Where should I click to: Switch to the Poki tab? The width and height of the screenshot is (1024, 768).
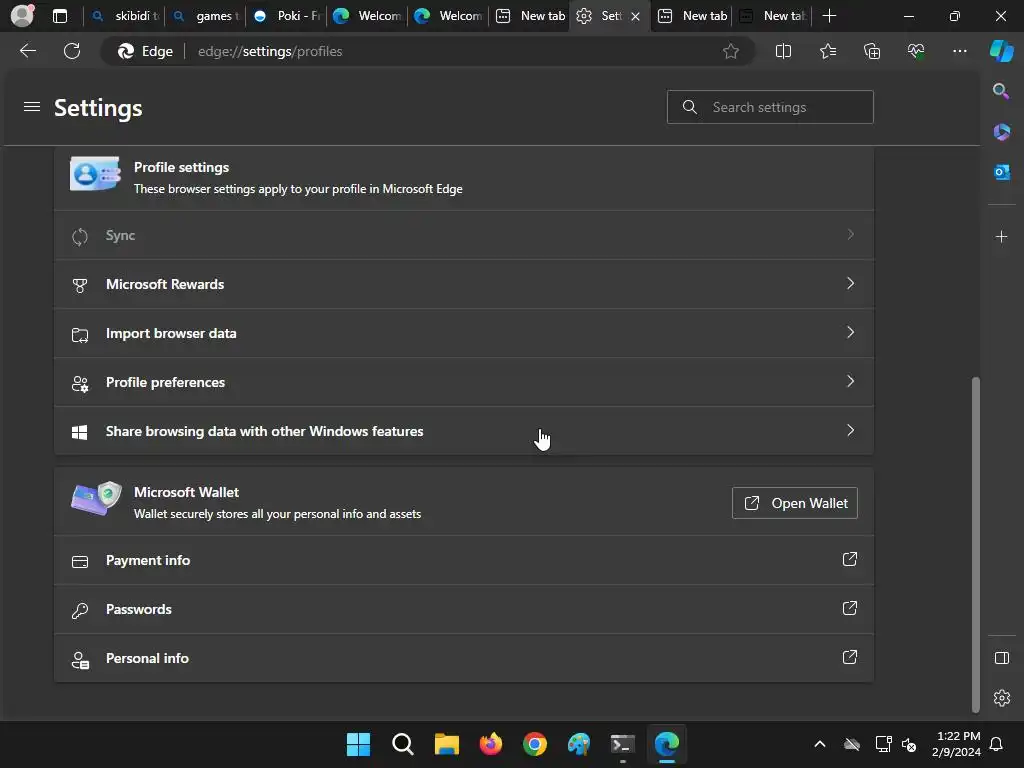coord(287,16)
